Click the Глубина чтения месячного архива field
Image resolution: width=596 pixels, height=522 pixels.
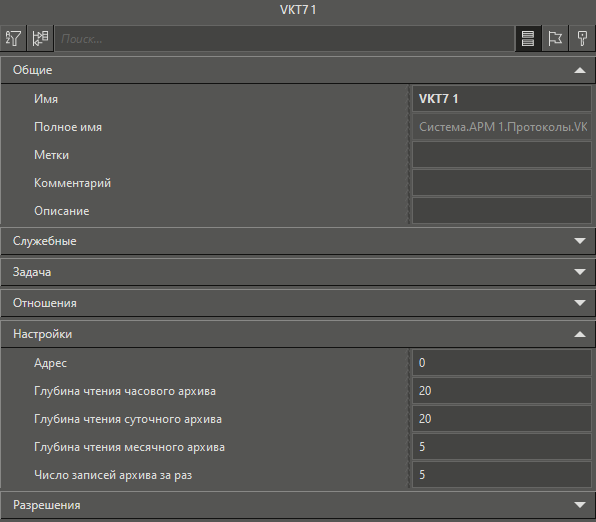[x=502, y=447]
